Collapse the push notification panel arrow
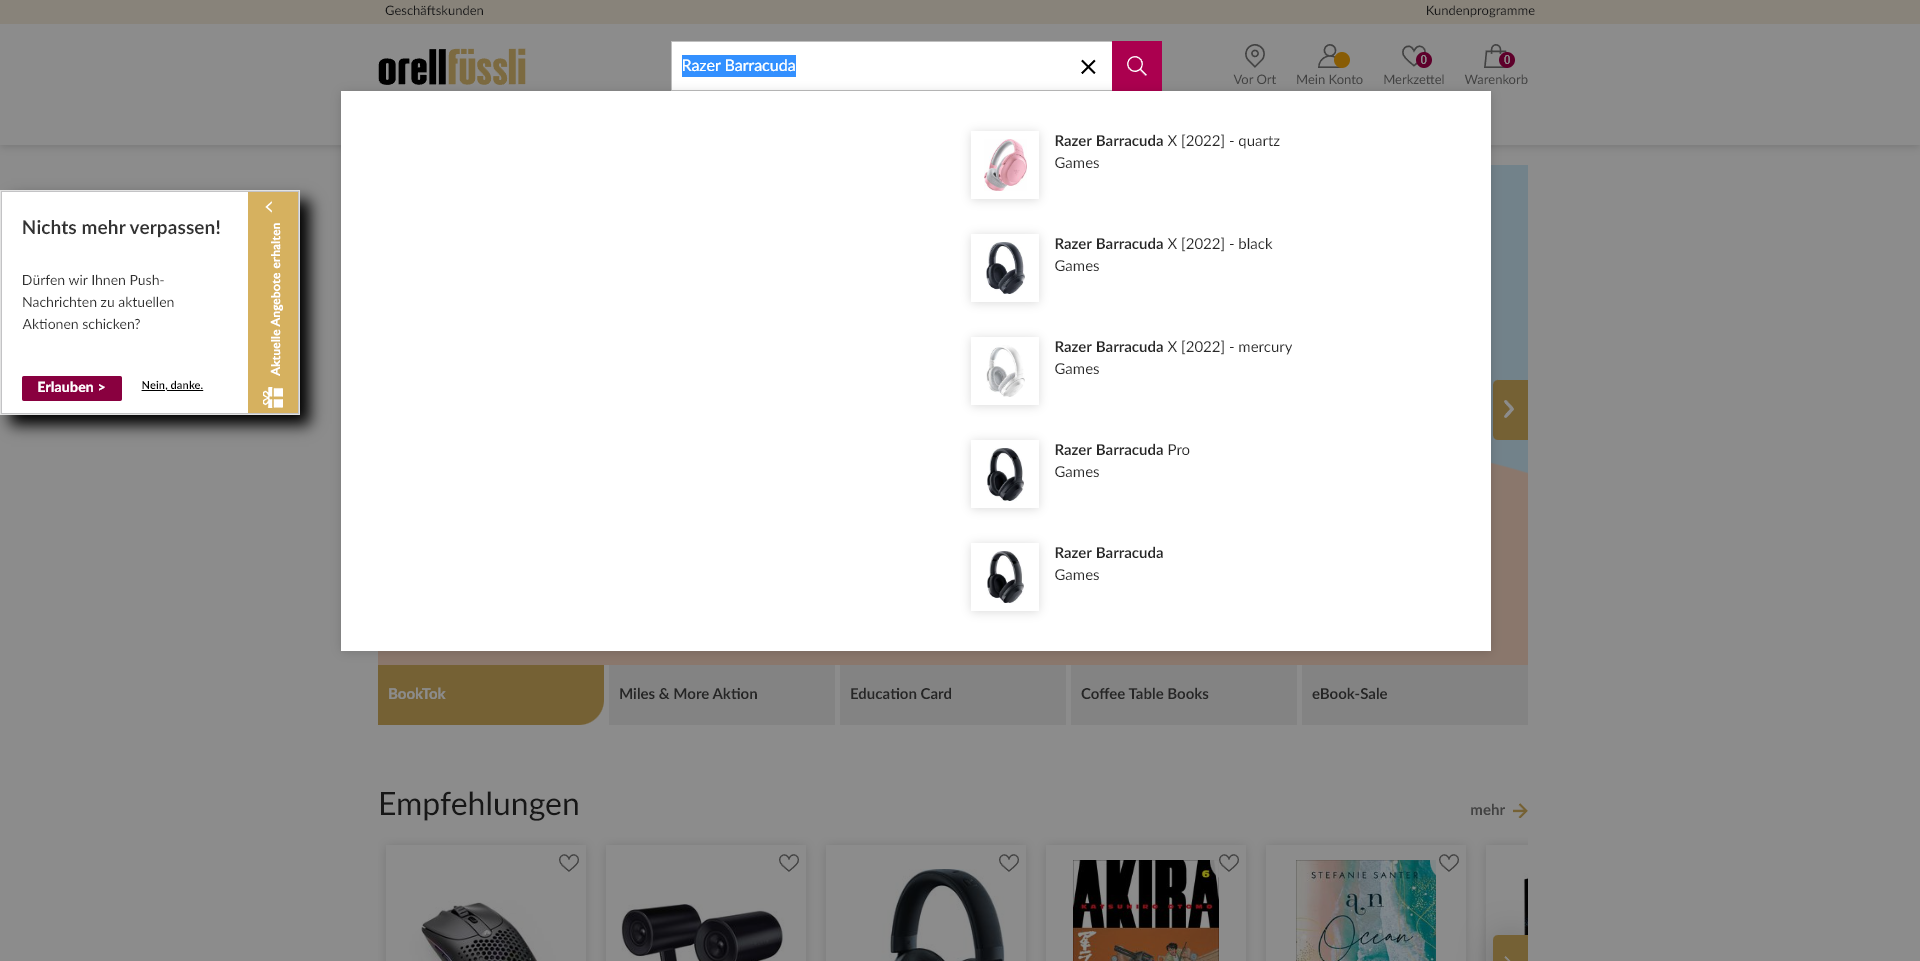 [x=269, y=207]
